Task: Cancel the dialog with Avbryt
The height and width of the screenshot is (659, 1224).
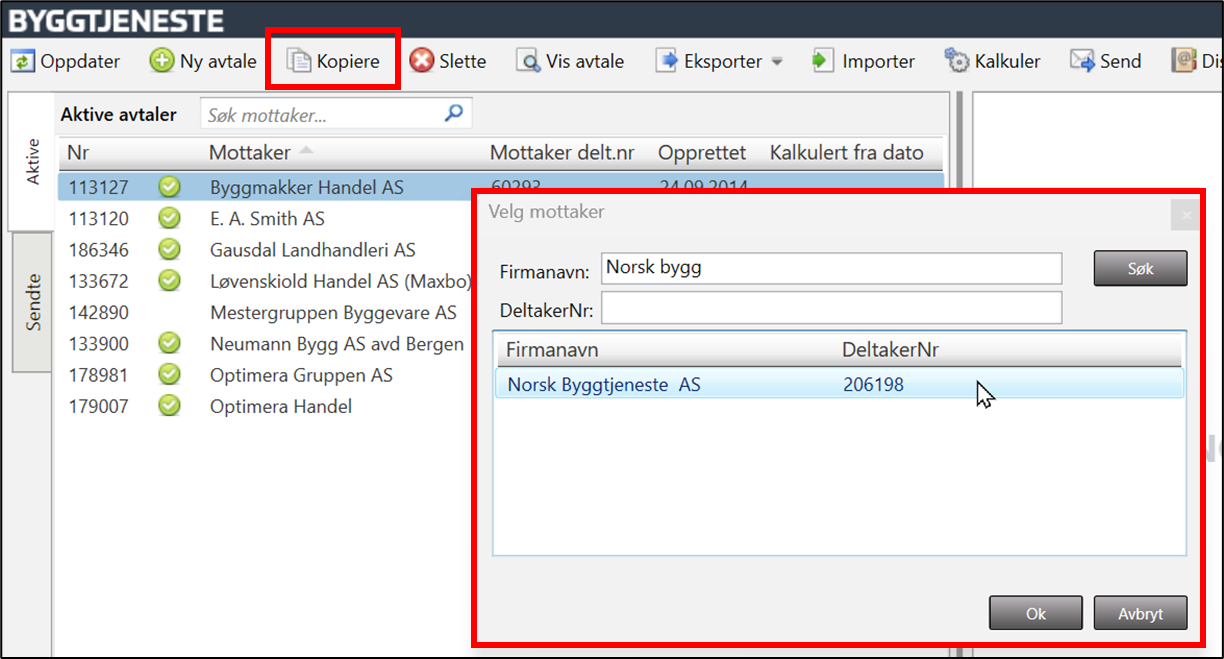Action: 1140,613
